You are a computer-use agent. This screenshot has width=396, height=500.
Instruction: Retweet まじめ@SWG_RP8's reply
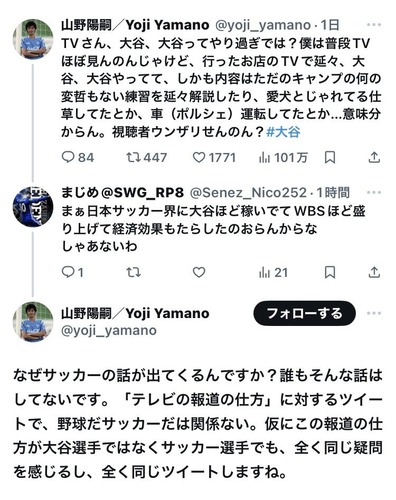tap(134, 273)
